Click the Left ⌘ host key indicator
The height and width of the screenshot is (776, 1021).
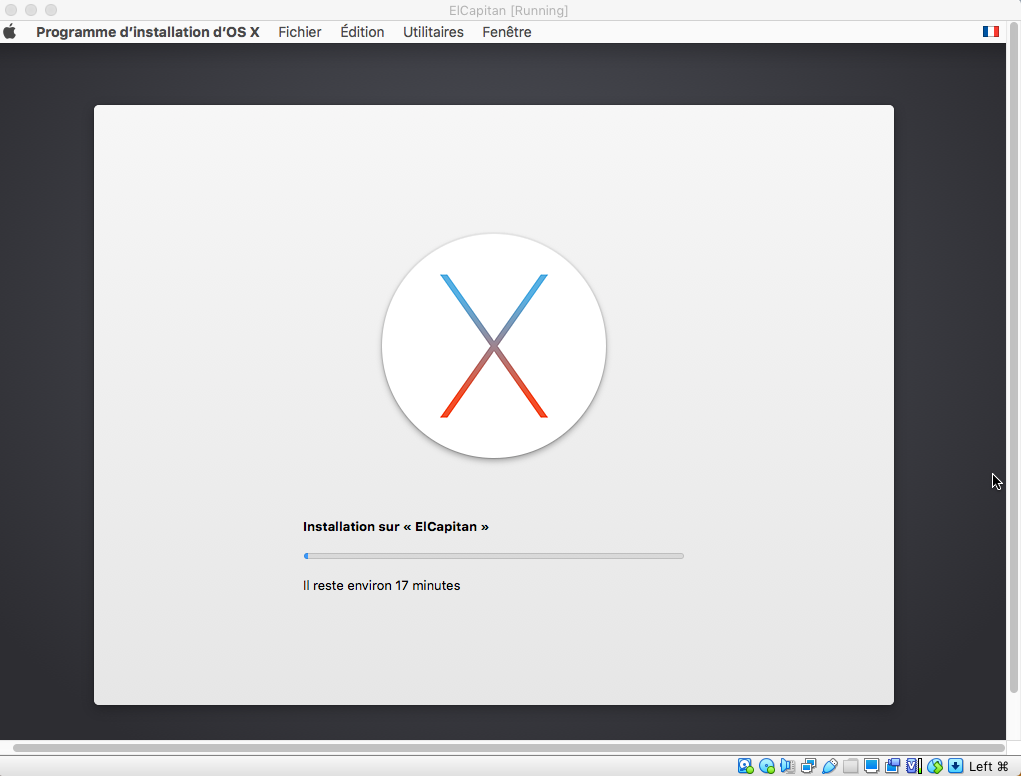988,766
